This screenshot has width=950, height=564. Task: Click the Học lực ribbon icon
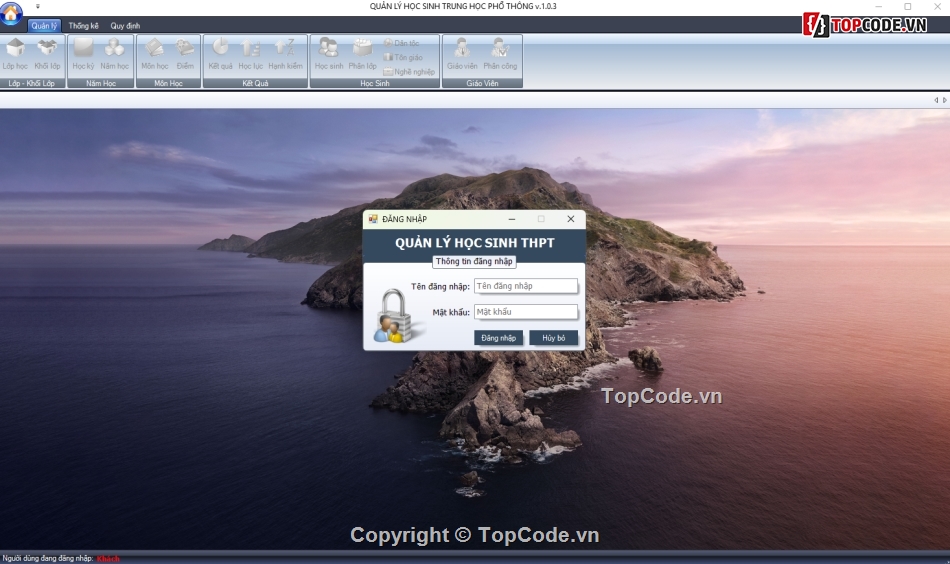pos(251,53)
